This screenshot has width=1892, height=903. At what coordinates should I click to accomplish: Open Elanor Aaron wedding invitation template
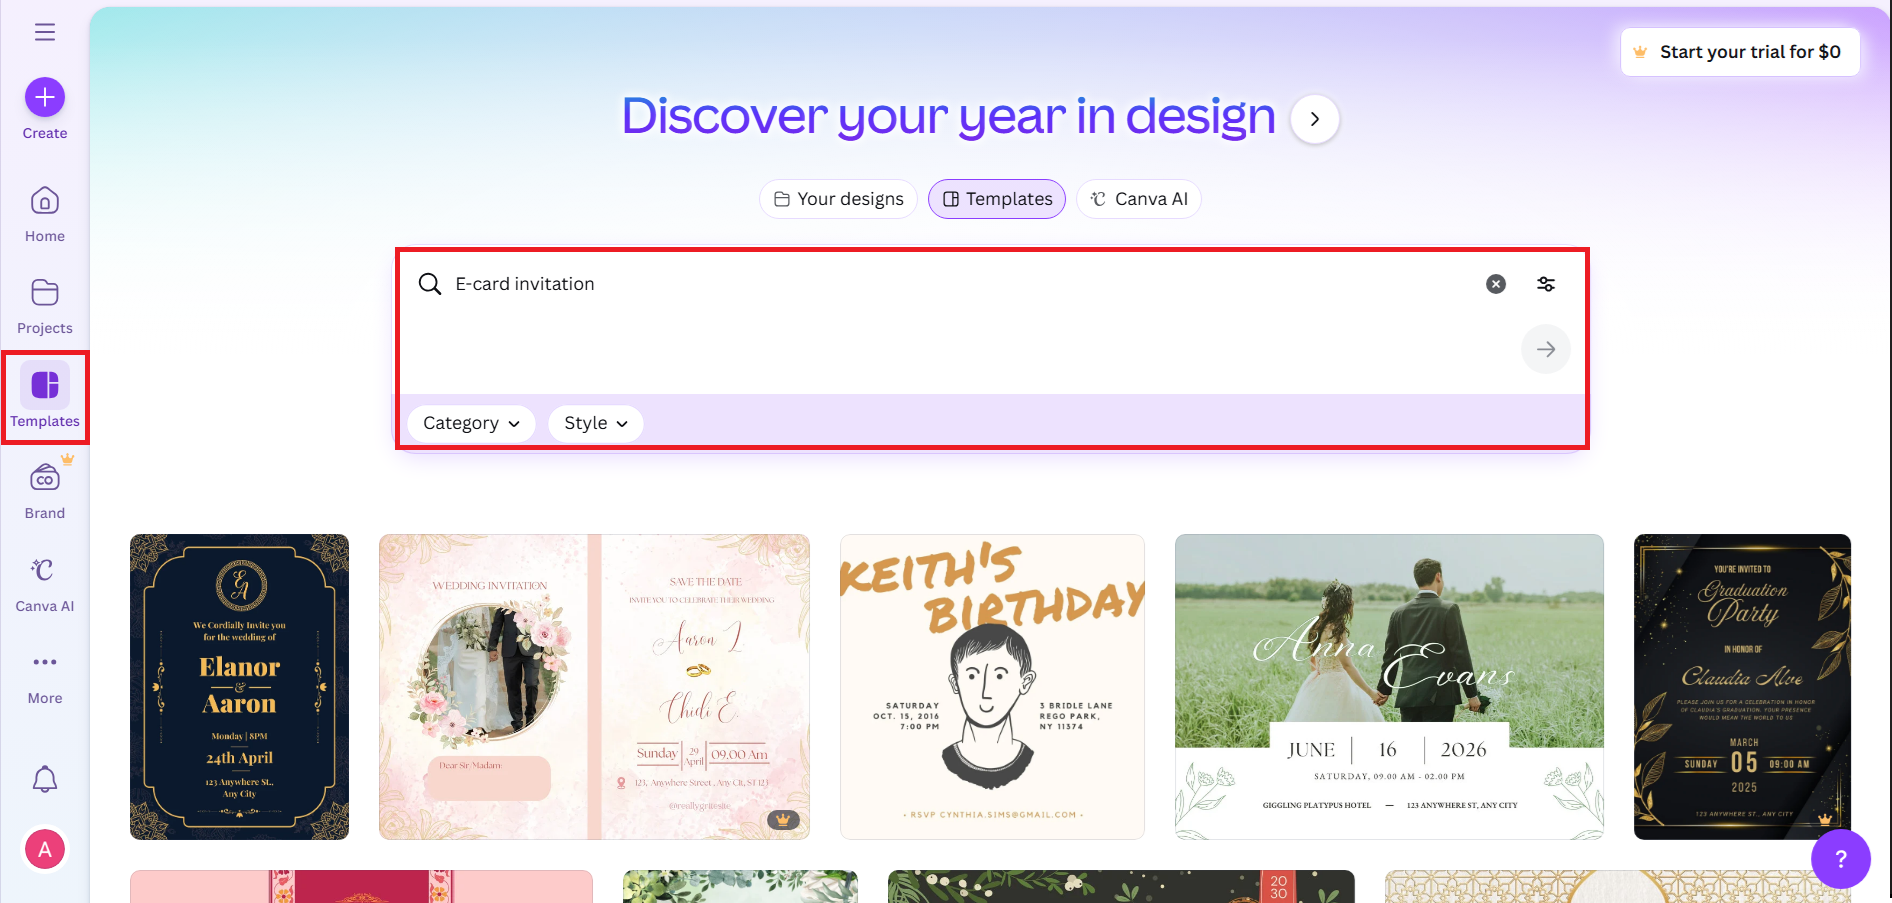(x=240, y=687)
